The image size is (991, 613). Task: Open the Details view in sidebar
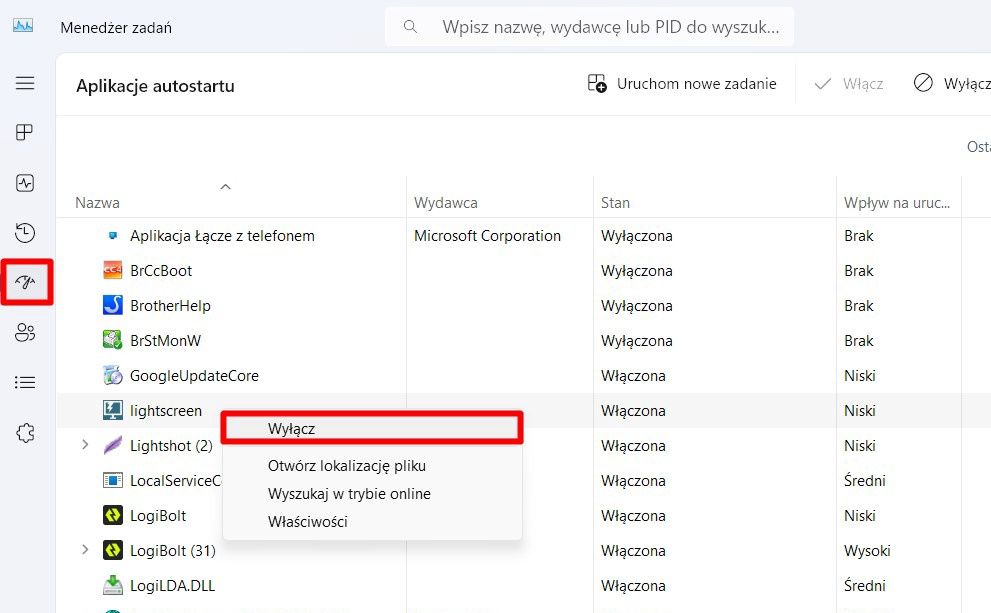coord(25,382)
